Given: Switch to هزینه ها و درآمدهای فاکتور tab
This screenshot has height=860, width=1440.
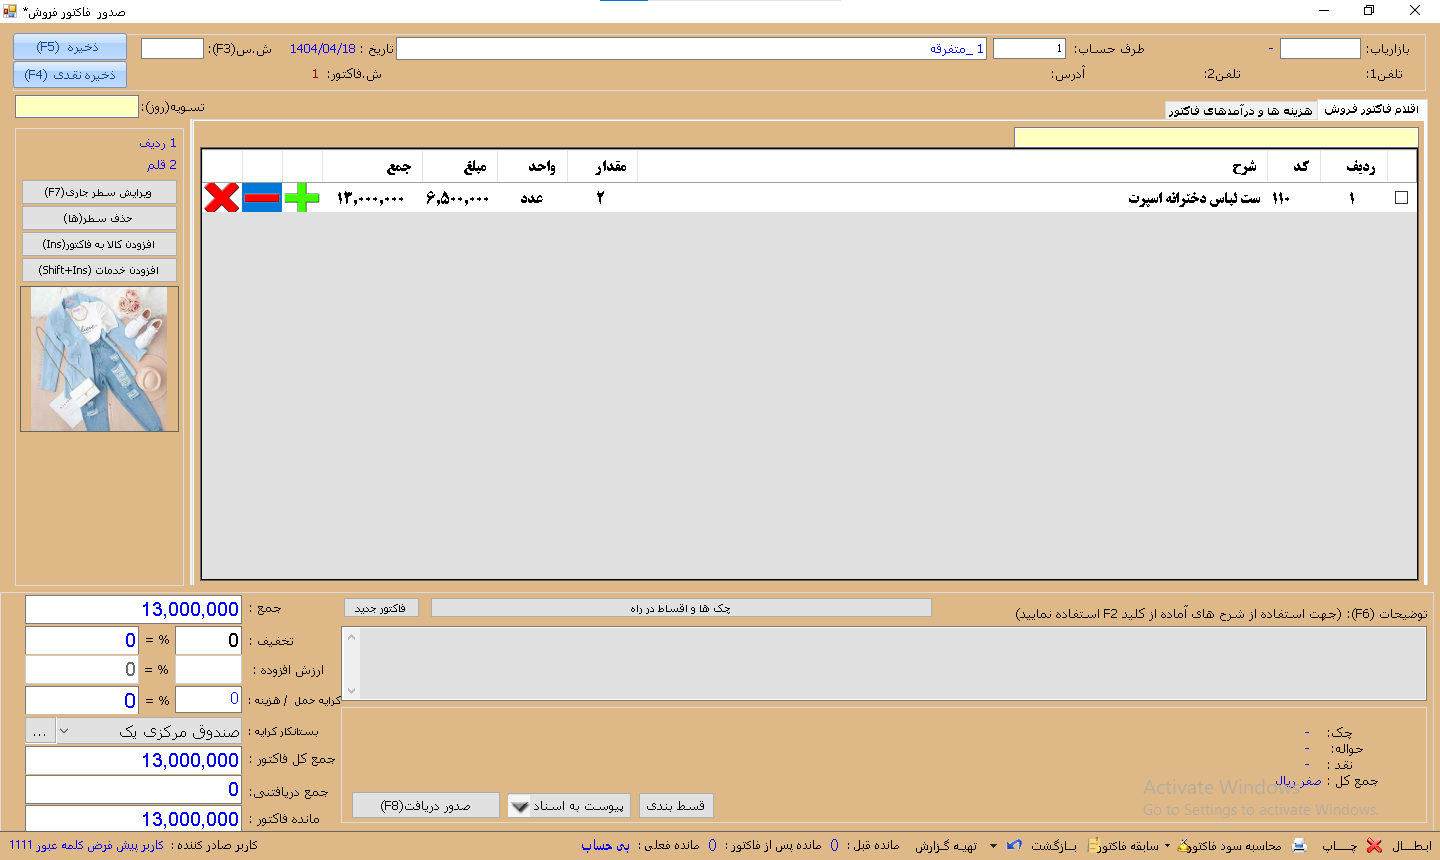Looking at the screenshot, I should pos(1241,110).
